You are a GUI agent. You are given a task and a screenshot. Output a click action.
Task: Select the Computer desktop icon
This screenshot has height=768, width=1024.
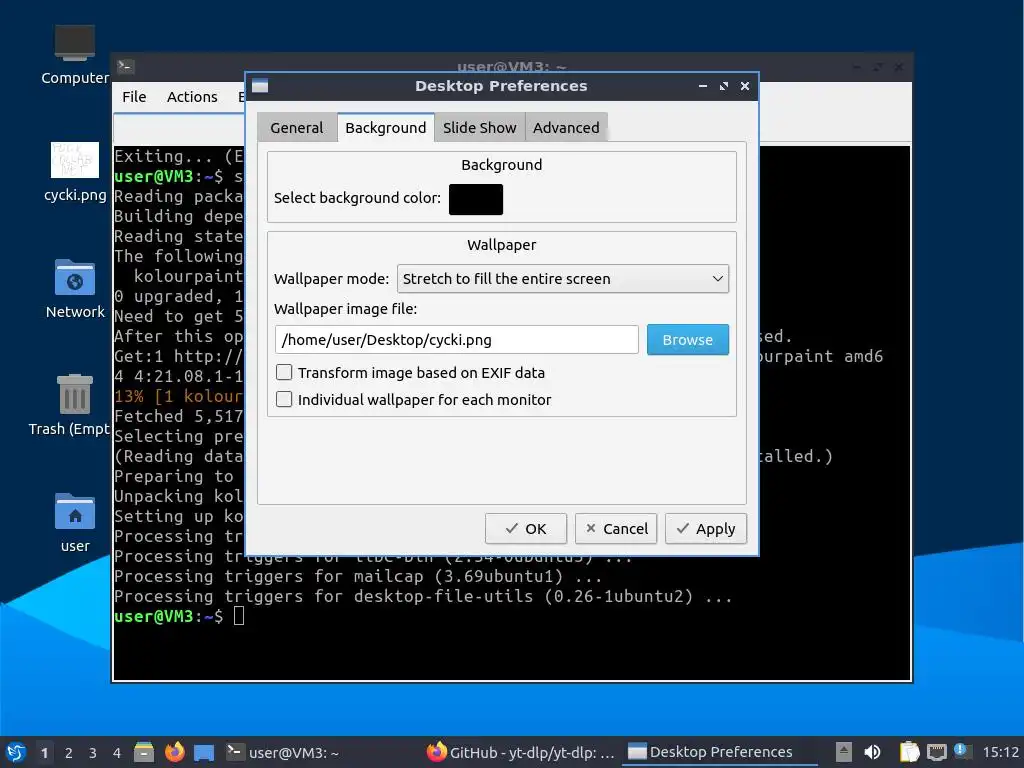pos(74,56)
